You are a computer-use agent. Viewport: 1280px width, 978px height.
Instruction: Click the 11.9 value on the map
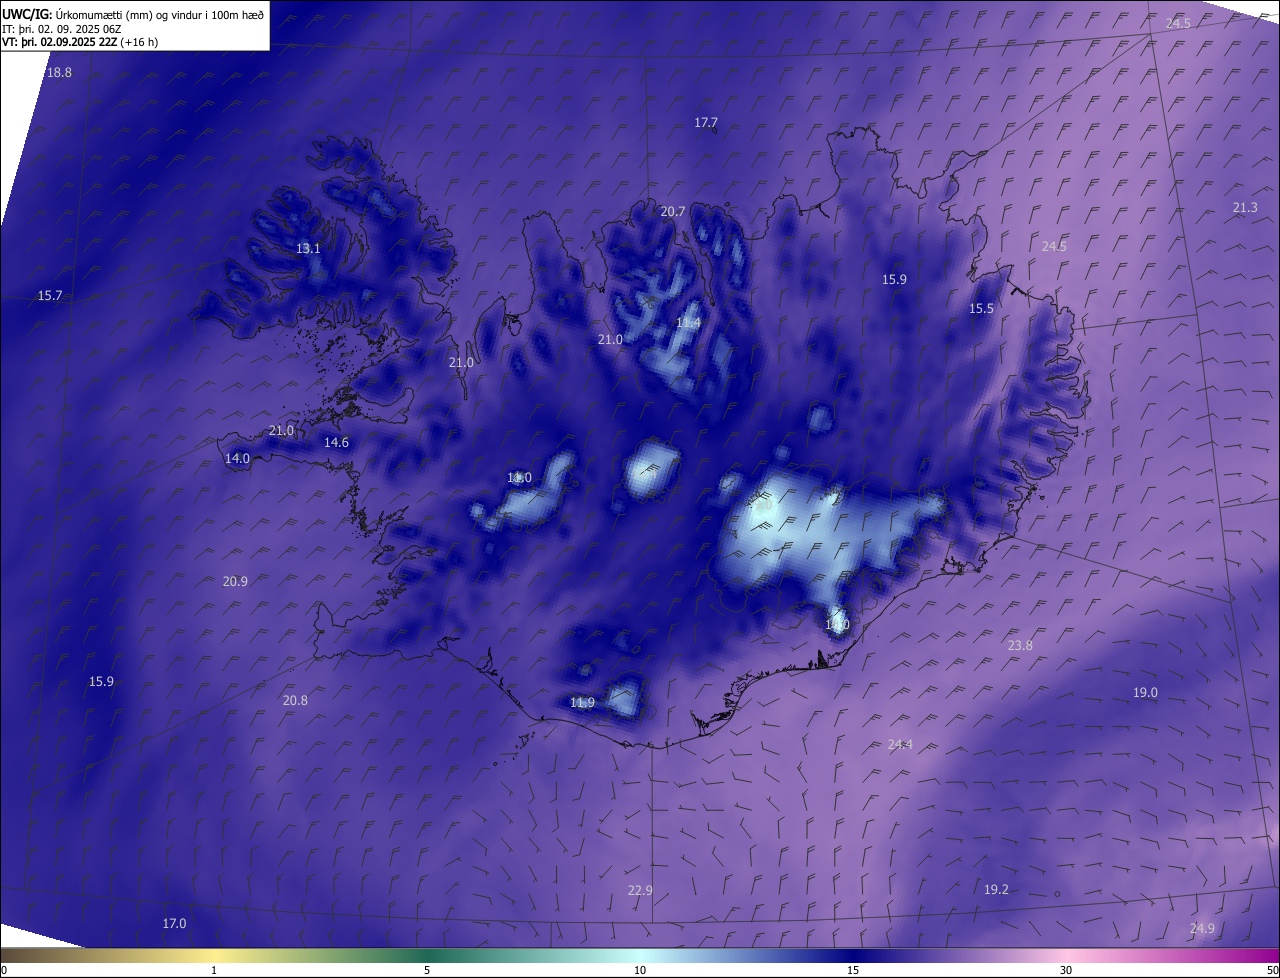click(582, 702)
